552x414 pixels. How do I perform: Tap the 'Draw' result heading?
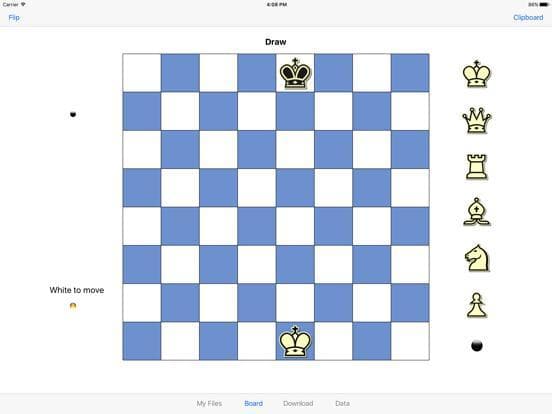click(276, 42)
